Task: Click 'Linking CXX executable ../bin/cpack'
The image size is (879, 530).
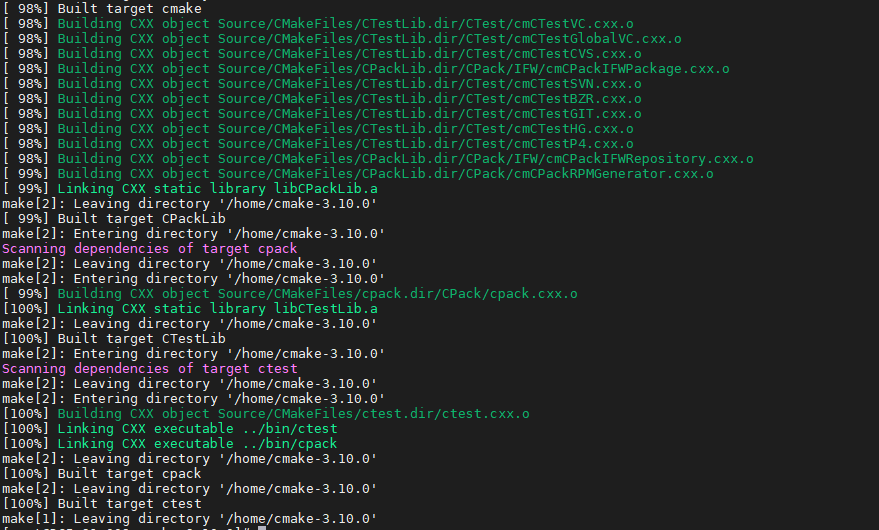Action: coord(197,443)
